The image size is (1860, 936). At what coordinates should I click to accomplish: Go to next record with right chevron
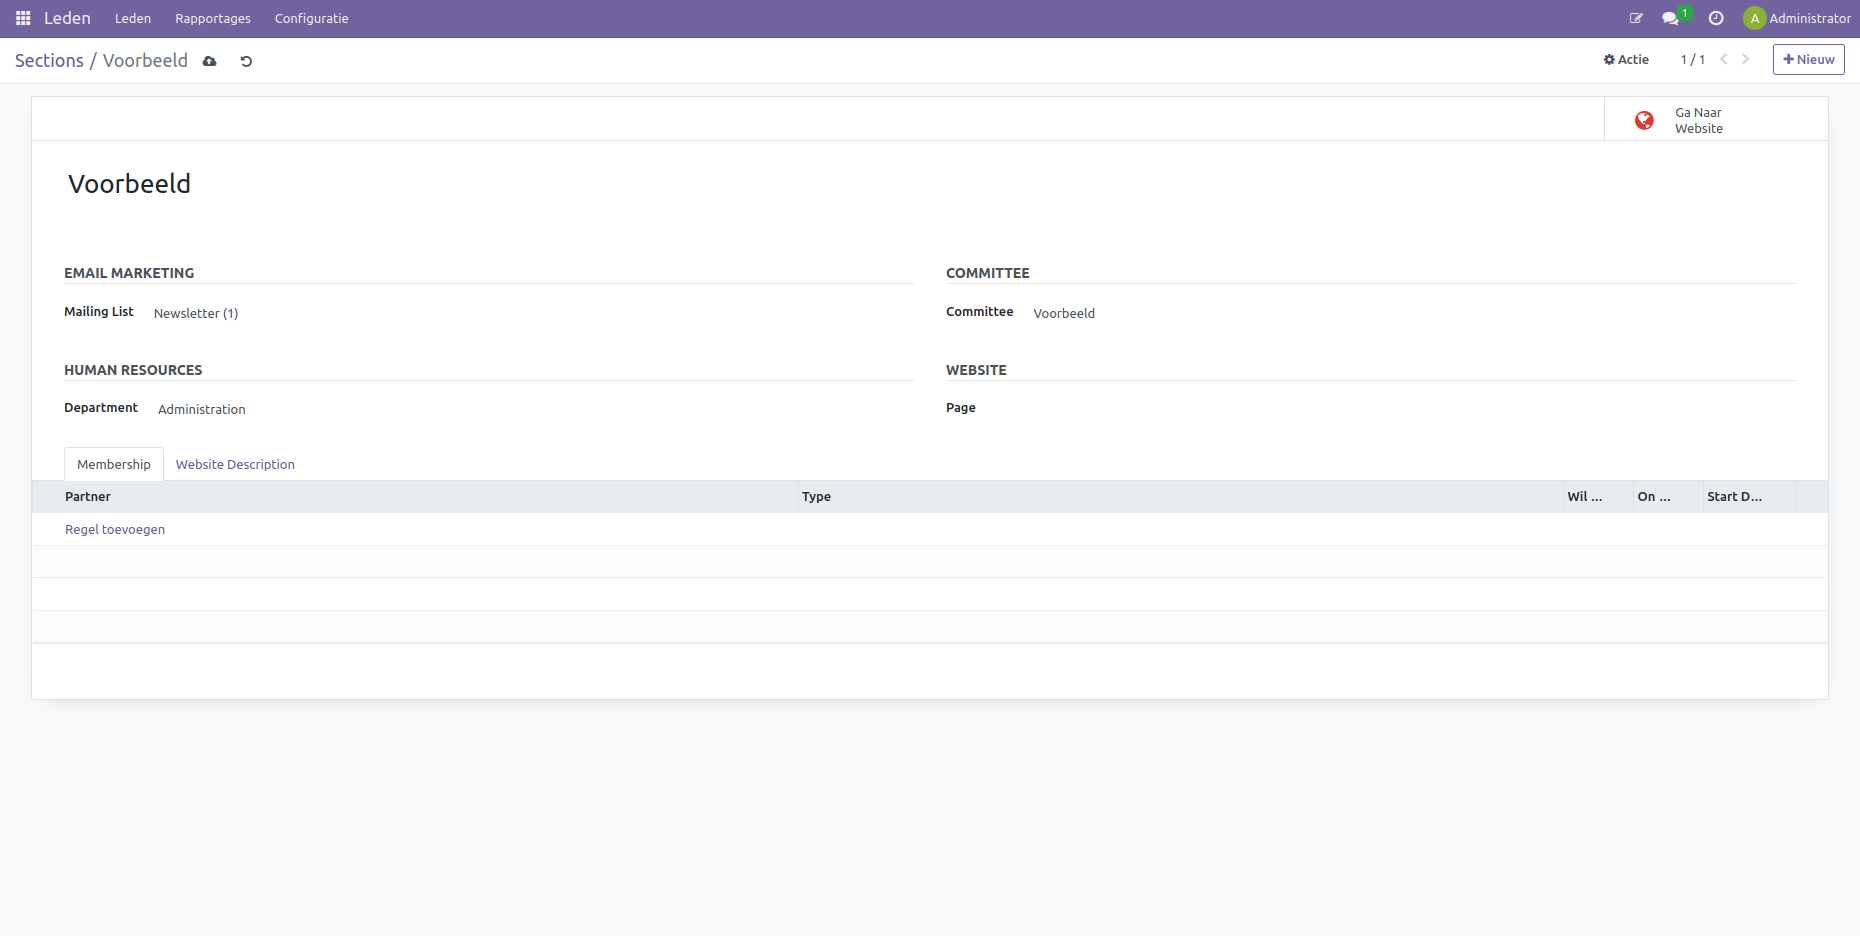[x=1746, y=59]
